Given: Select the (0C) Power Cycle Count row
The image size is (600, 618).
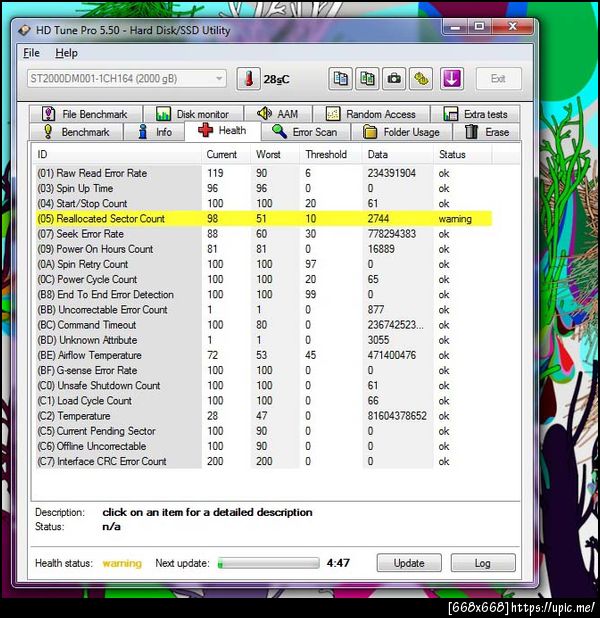Looking at the screenshot, I should tap(263, 279).
